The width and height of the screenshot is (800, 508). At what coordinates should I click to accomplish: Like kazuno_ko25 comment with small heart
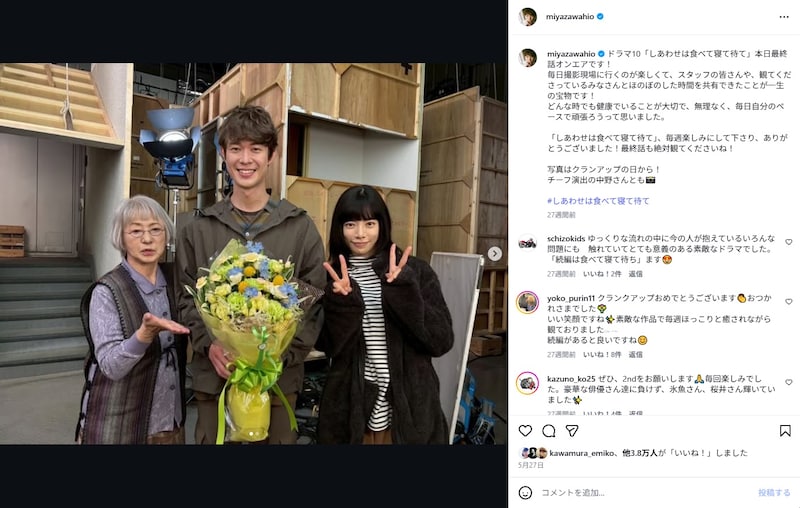point(789,382)
